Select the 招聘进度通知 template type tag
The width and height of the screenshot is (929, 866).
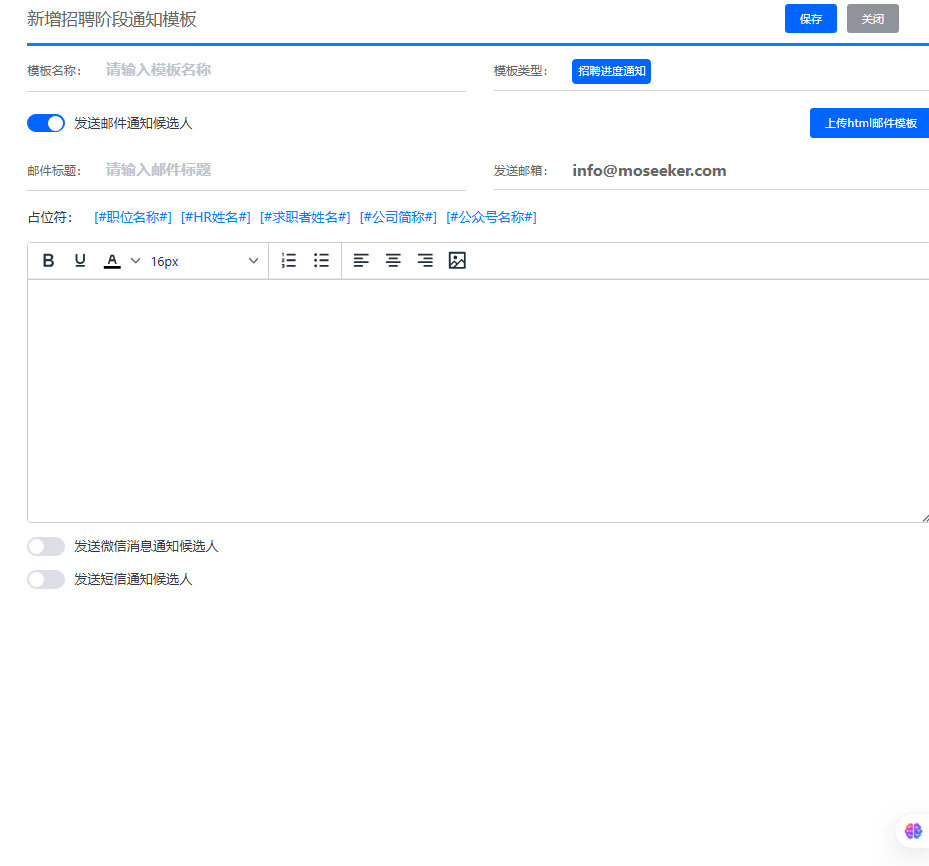coord(611,71)
